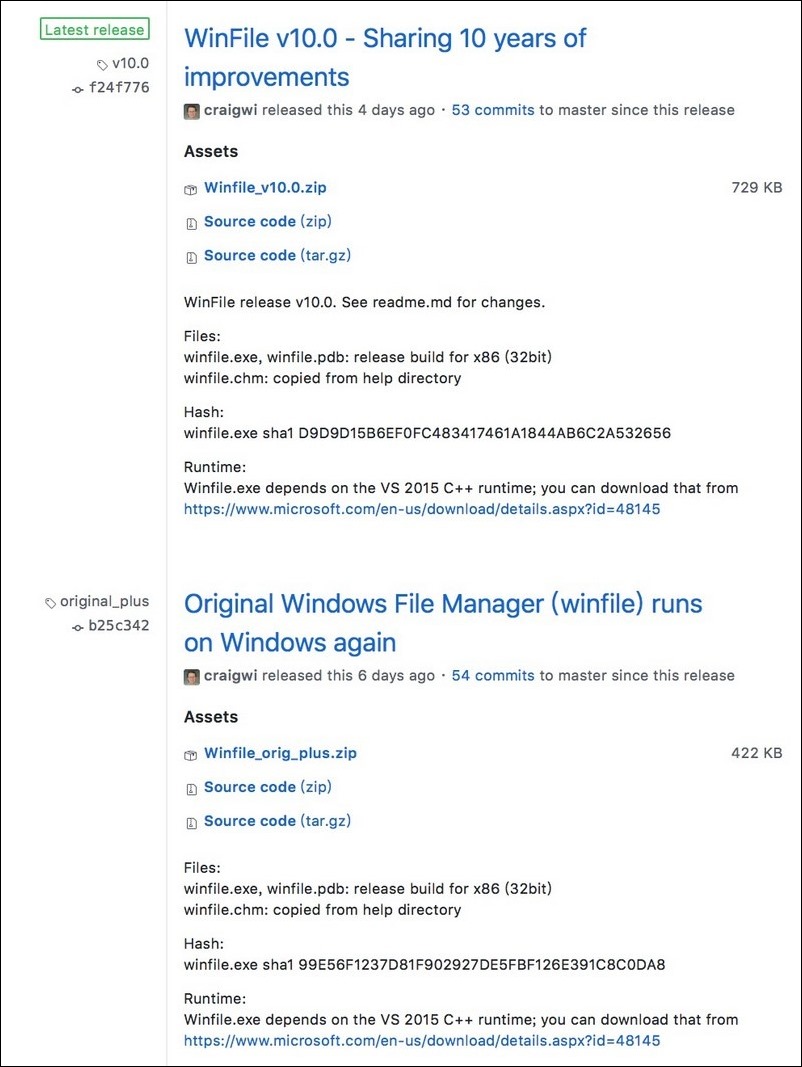
Task: Open the Microsoft download link under v10.0
Action: [x=422, y=509]
